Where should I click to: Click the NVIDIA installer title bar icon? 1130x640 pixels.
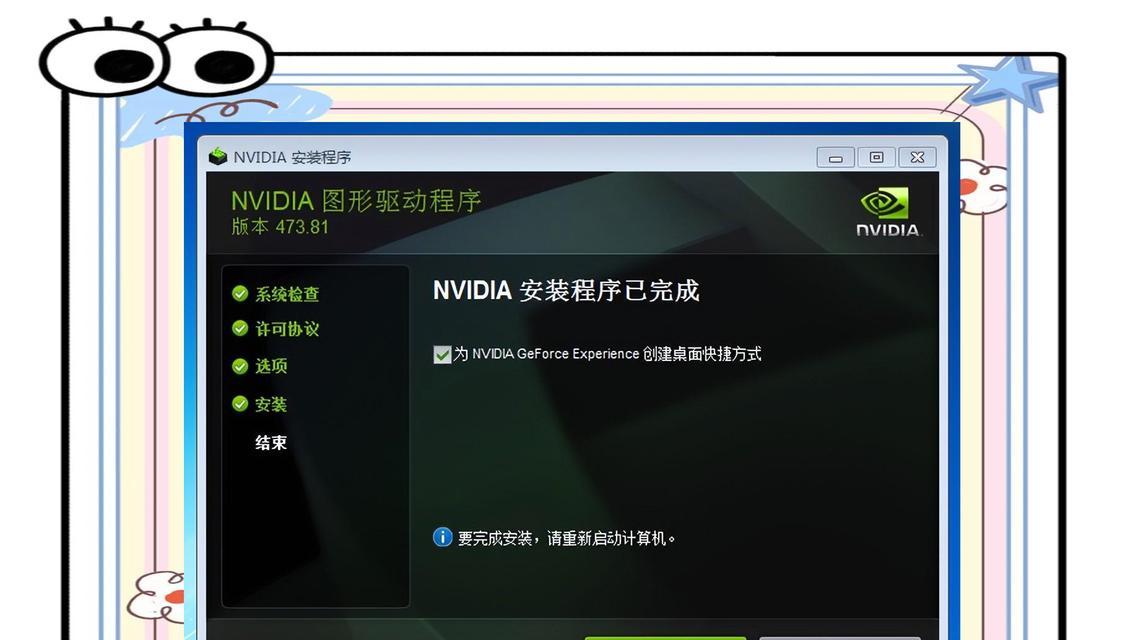[218, 156]
